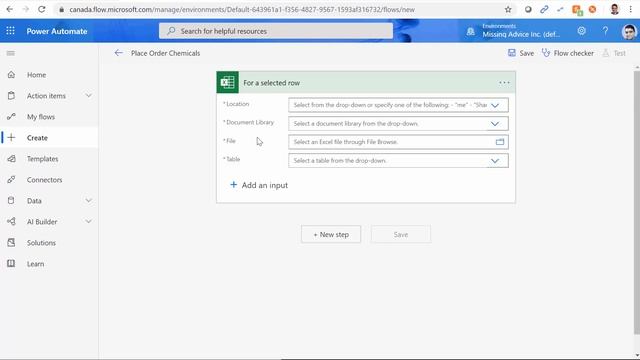Open the file browse folder icon

tap(500, 142)
